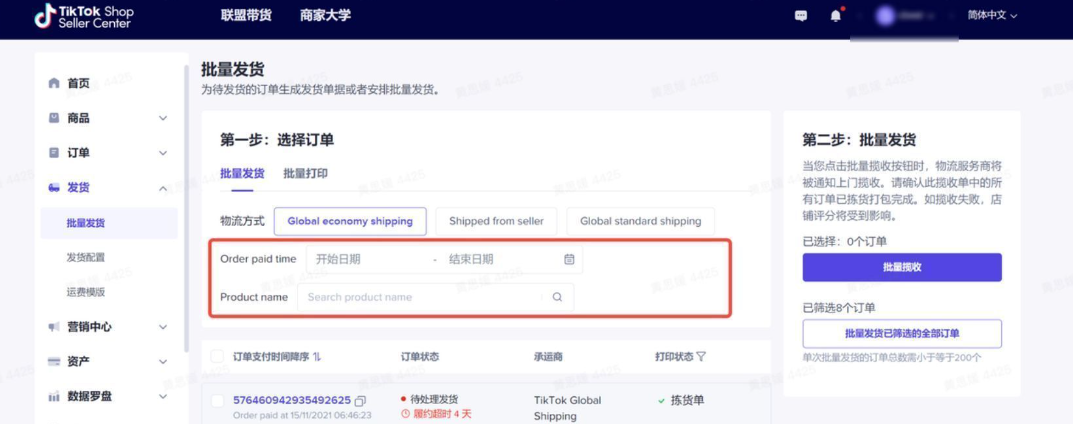Switch to the 批量打印 tab

click(305, 174)
